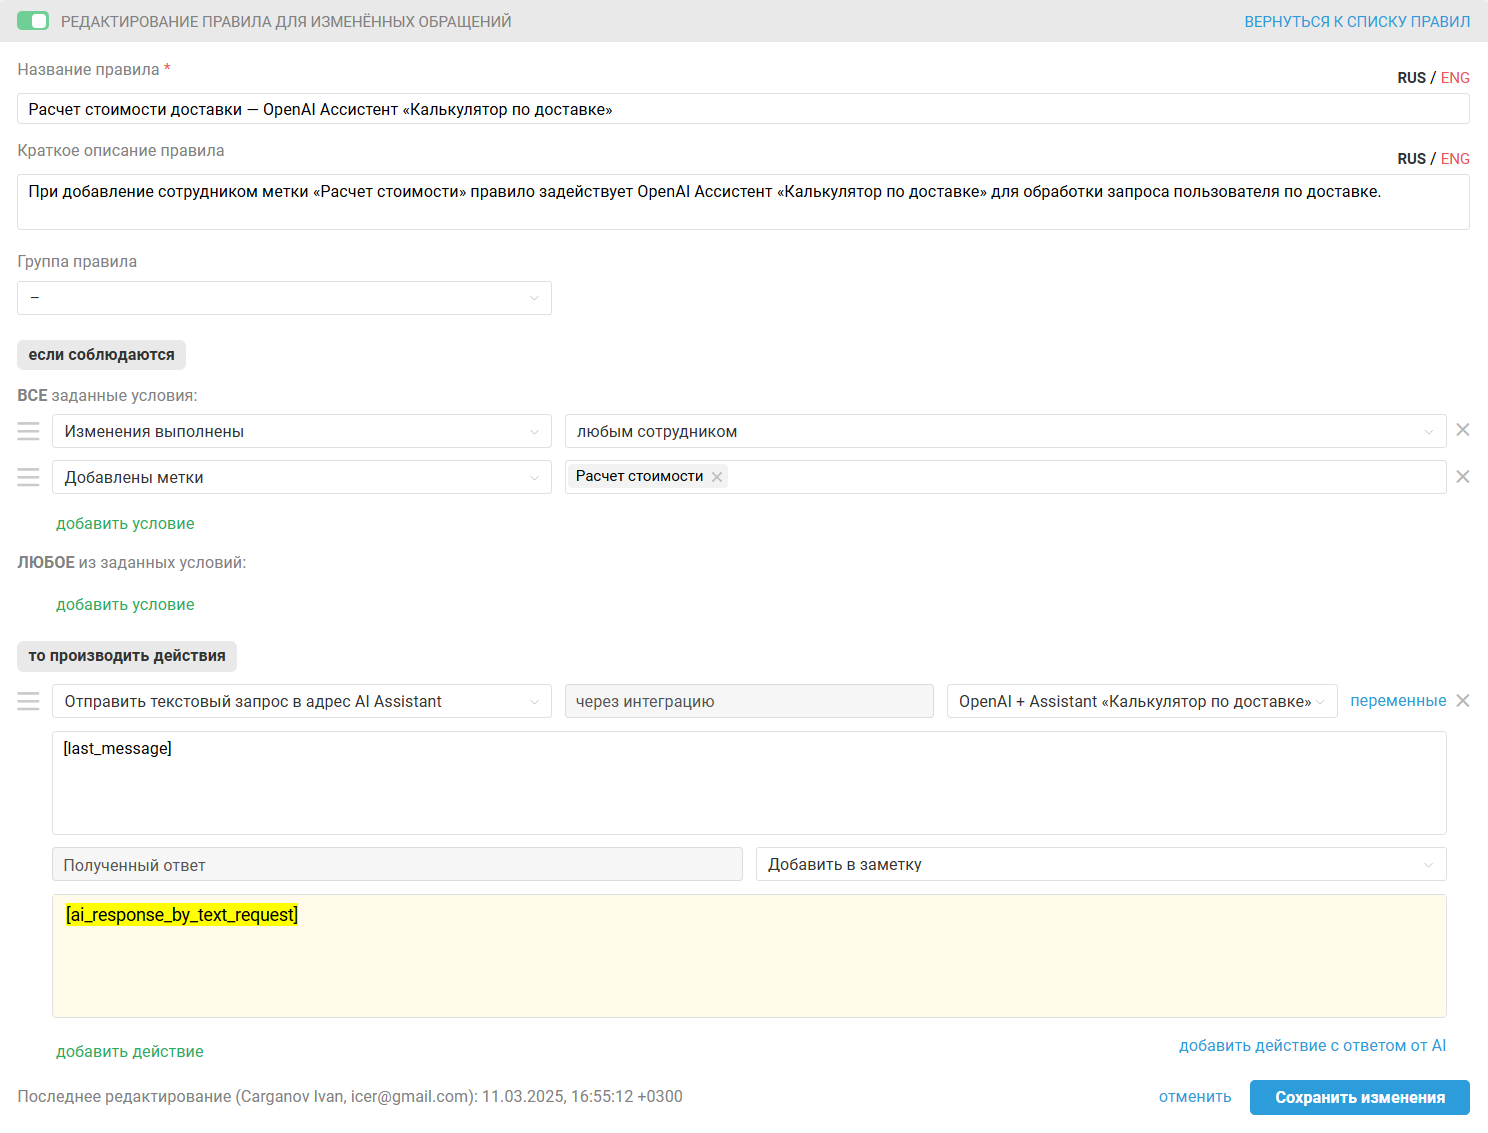Open the rule group dropdown
Viewport: 1488px width, 1133px height.
[x=284, y=298]
